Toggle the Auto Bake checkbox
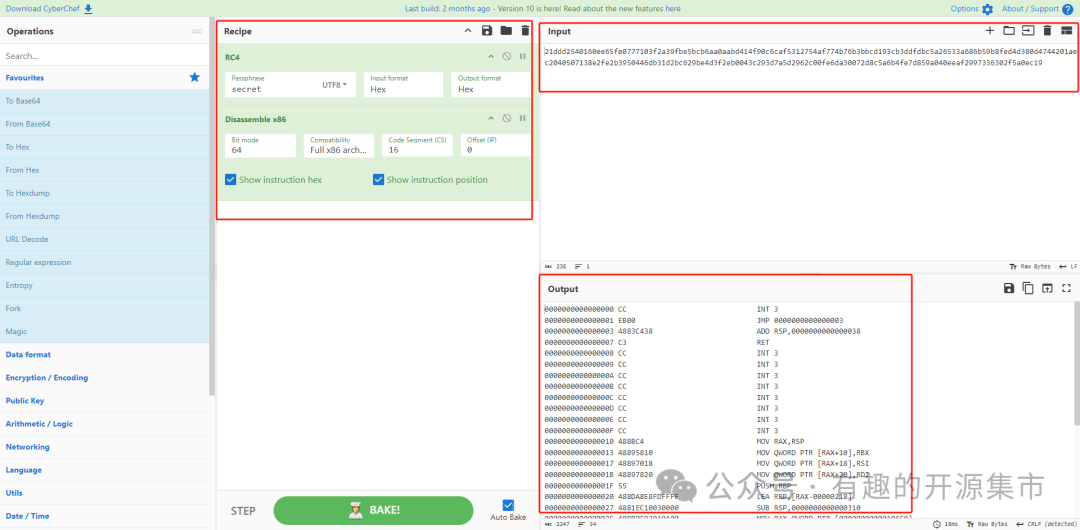The height and width of the screenshot is (530, 1080). tap(508, 506)
